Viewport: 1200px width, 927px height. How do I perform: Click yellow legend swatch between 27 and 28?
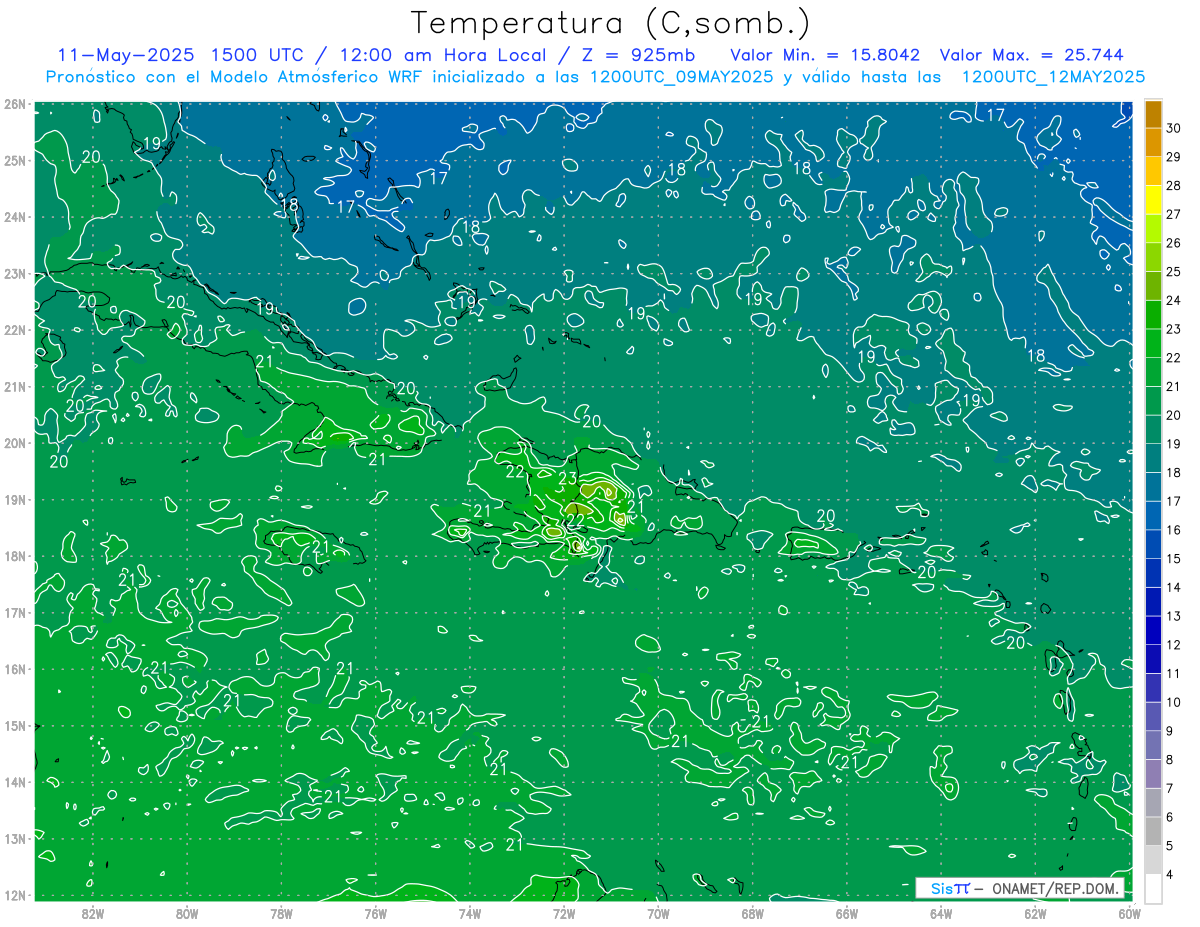[1153, 199]
